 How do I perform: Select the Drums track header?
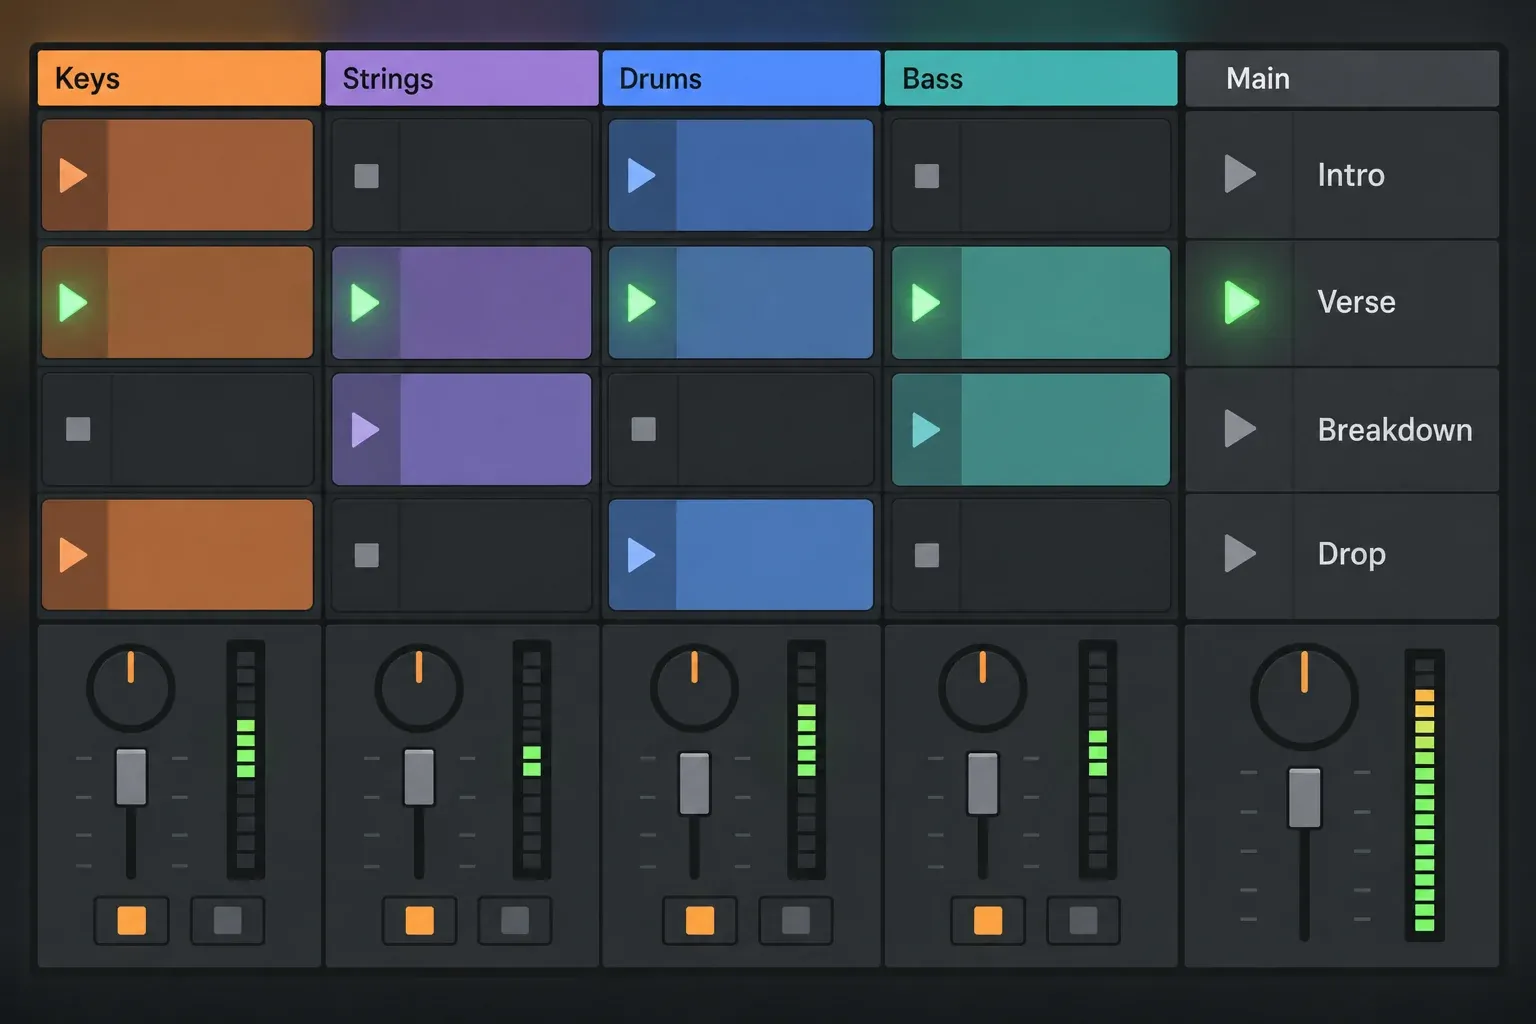pos(741,78)
